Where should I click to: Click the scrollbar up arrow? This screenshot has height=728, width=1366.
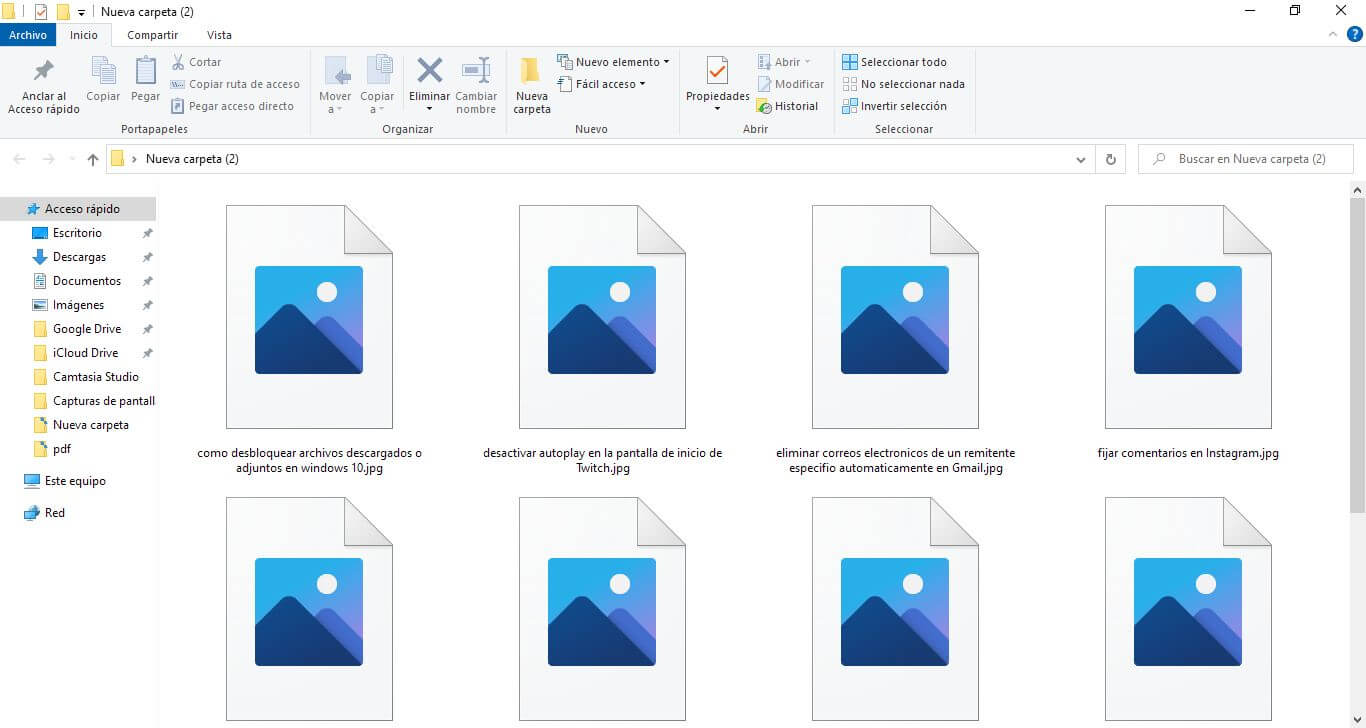pyautogui.click(x=1357, y=190)
